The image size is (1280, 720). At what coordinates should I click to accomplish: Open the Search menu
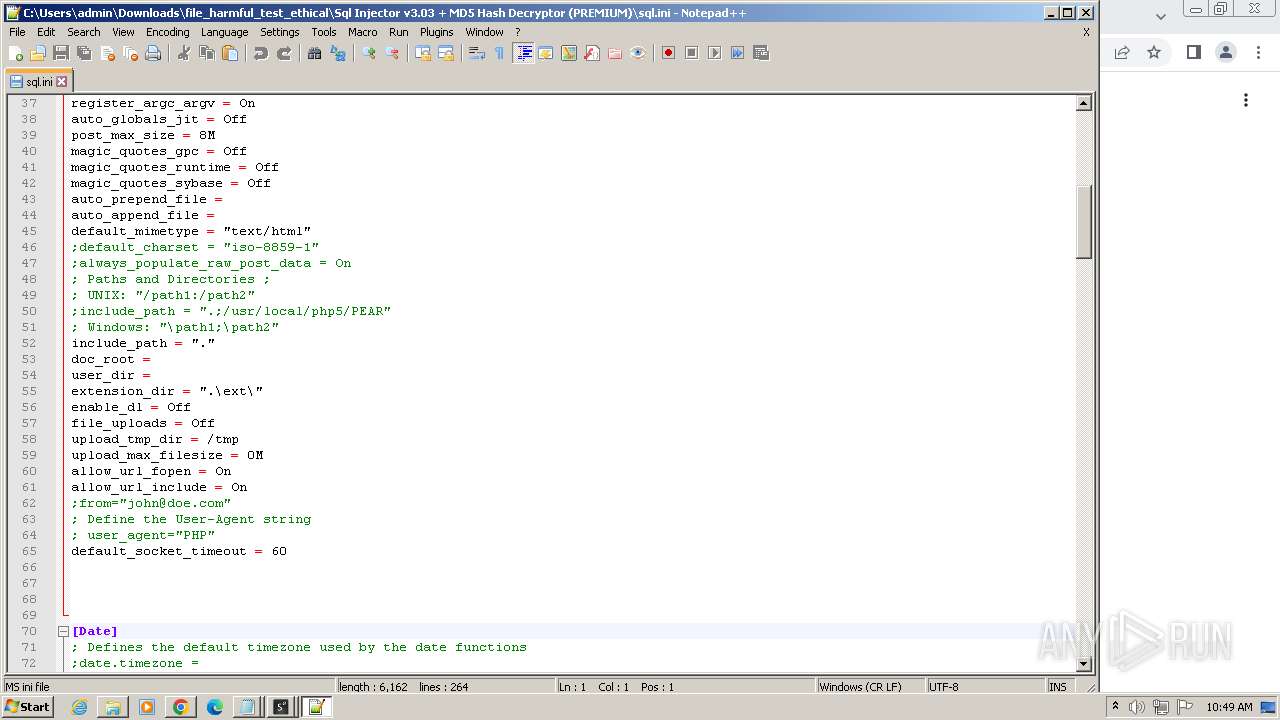pos(84,32)
